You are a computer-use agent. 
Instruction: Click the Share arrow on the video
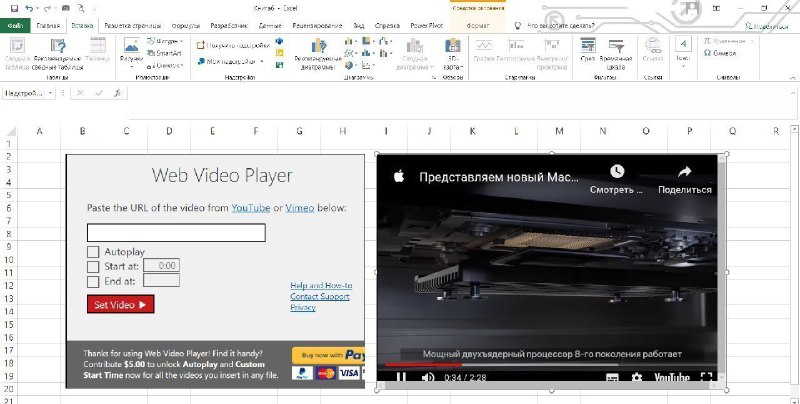(x=685, y=171)
